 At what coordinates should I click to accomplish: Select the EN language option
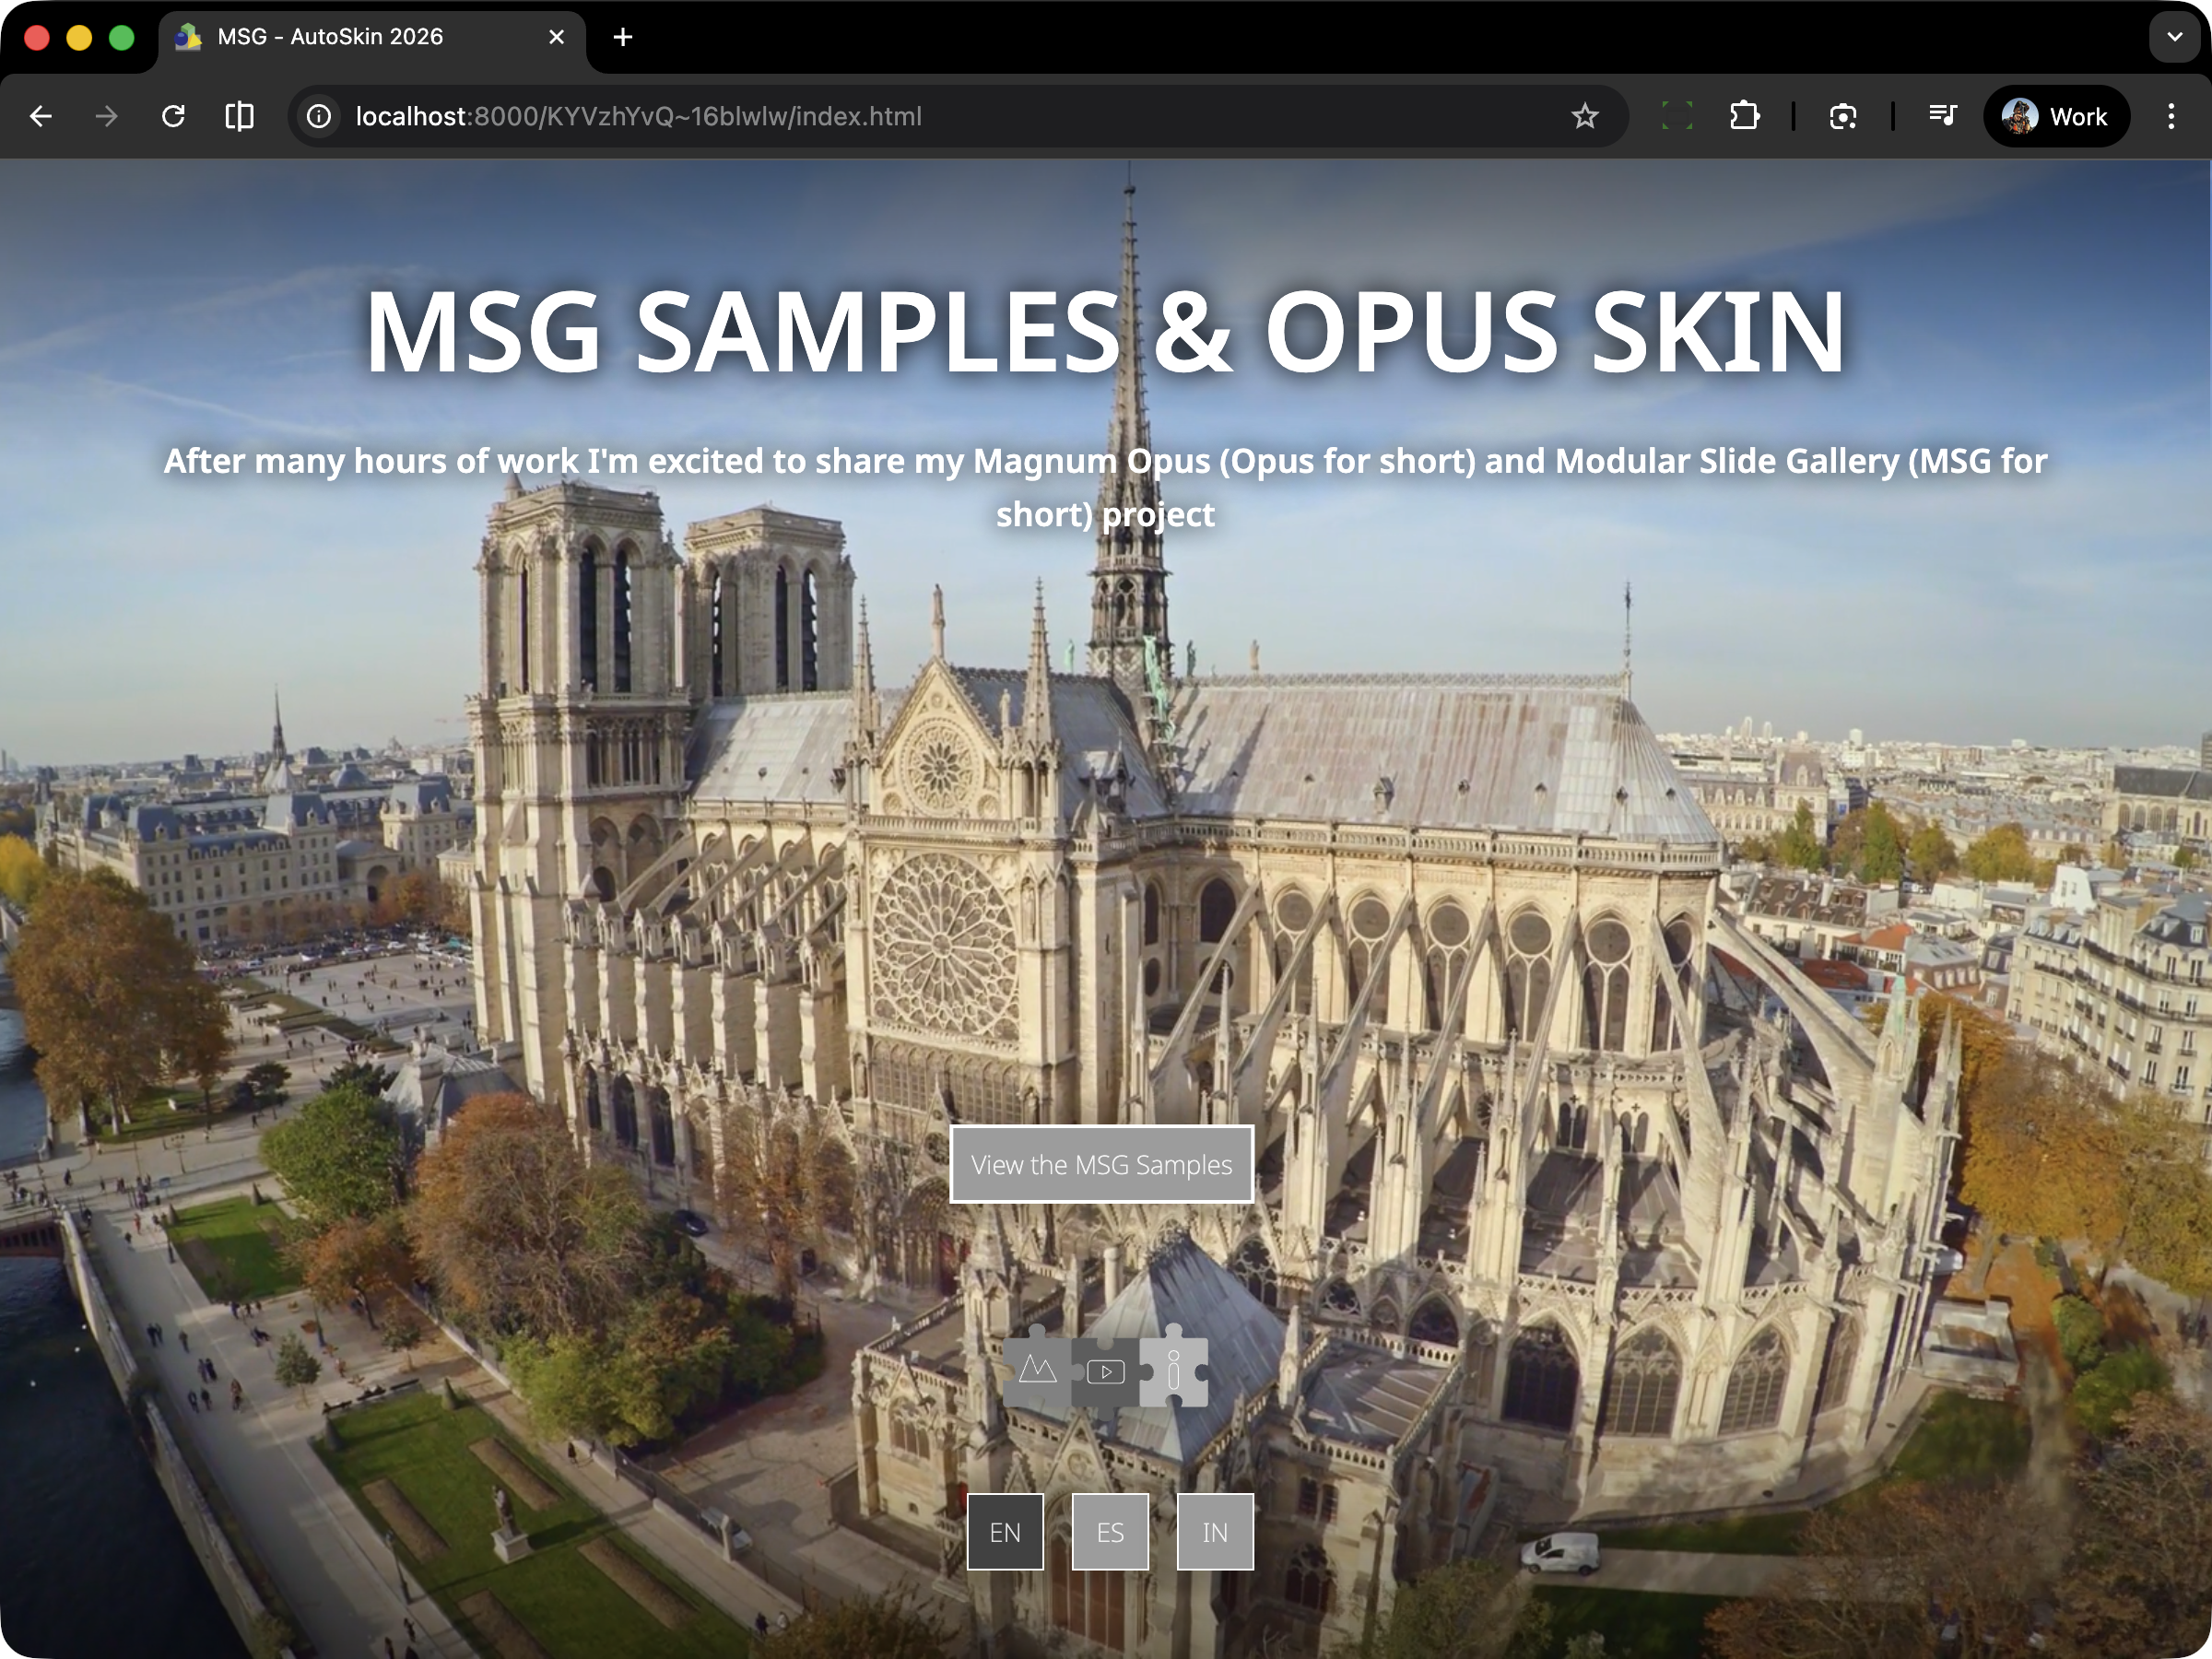[x=1005, y=1532]
